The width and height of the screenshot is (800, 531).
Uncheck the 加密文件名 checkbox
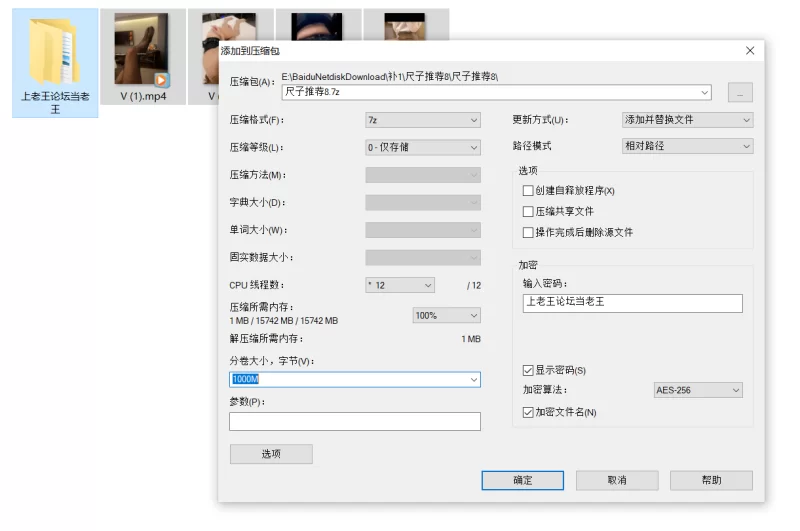pos(528,412)
